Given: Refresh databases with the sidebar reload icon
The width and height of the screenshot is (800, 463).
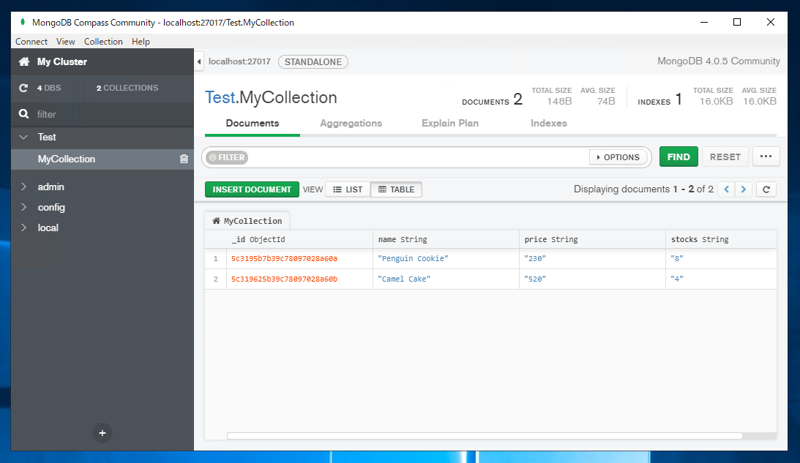Looking at the screenshot, I should pos(23,88).
